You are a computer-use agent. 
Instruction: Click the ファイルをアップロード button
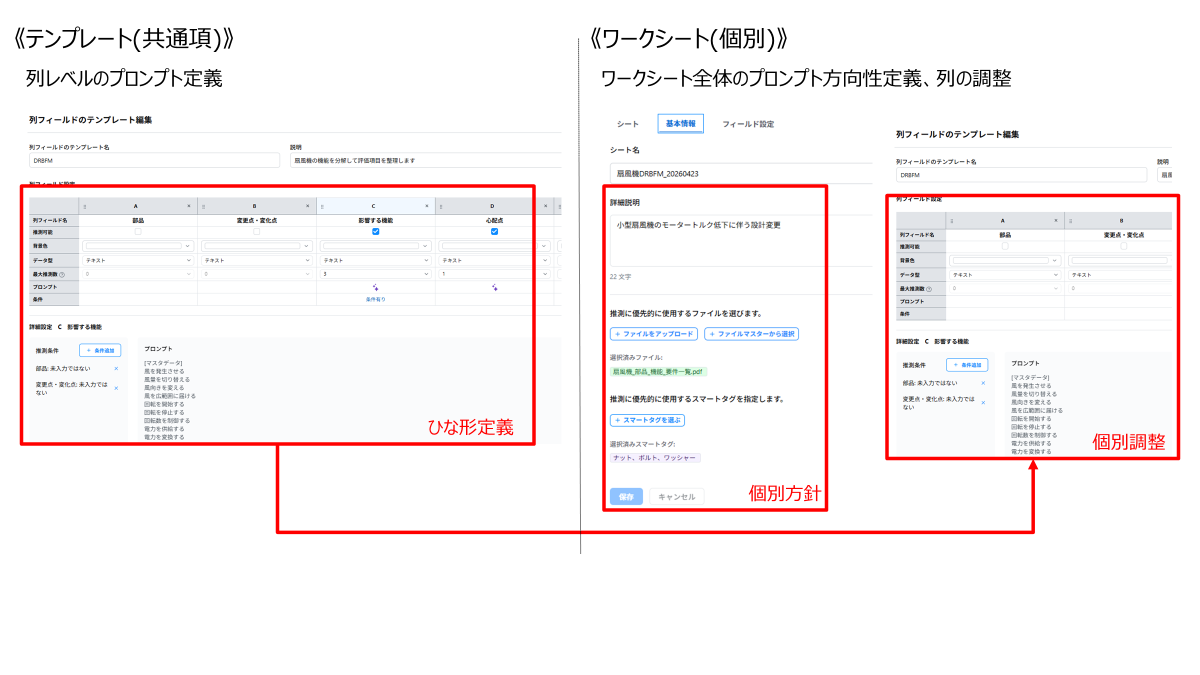[x=653, y=334]
